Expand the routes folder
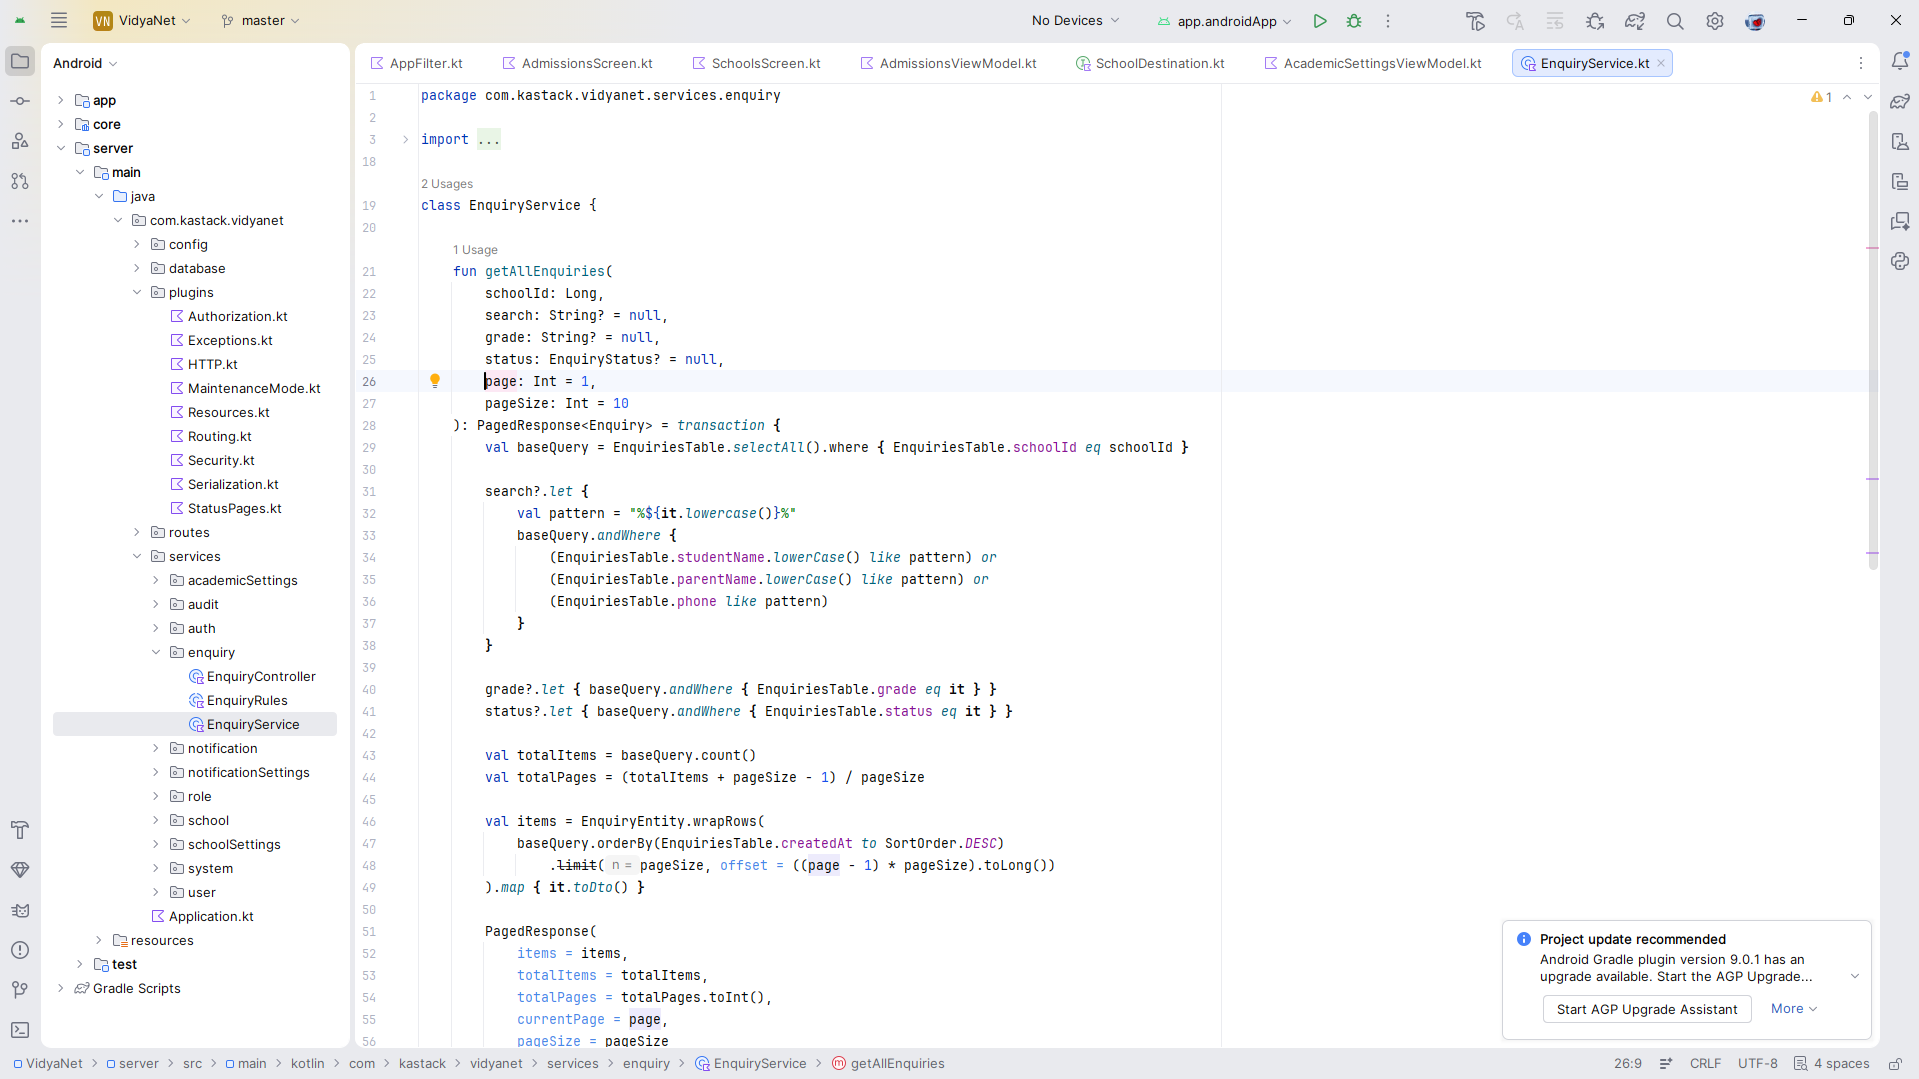The image size is (1919, 1079). tap(137, 533)
